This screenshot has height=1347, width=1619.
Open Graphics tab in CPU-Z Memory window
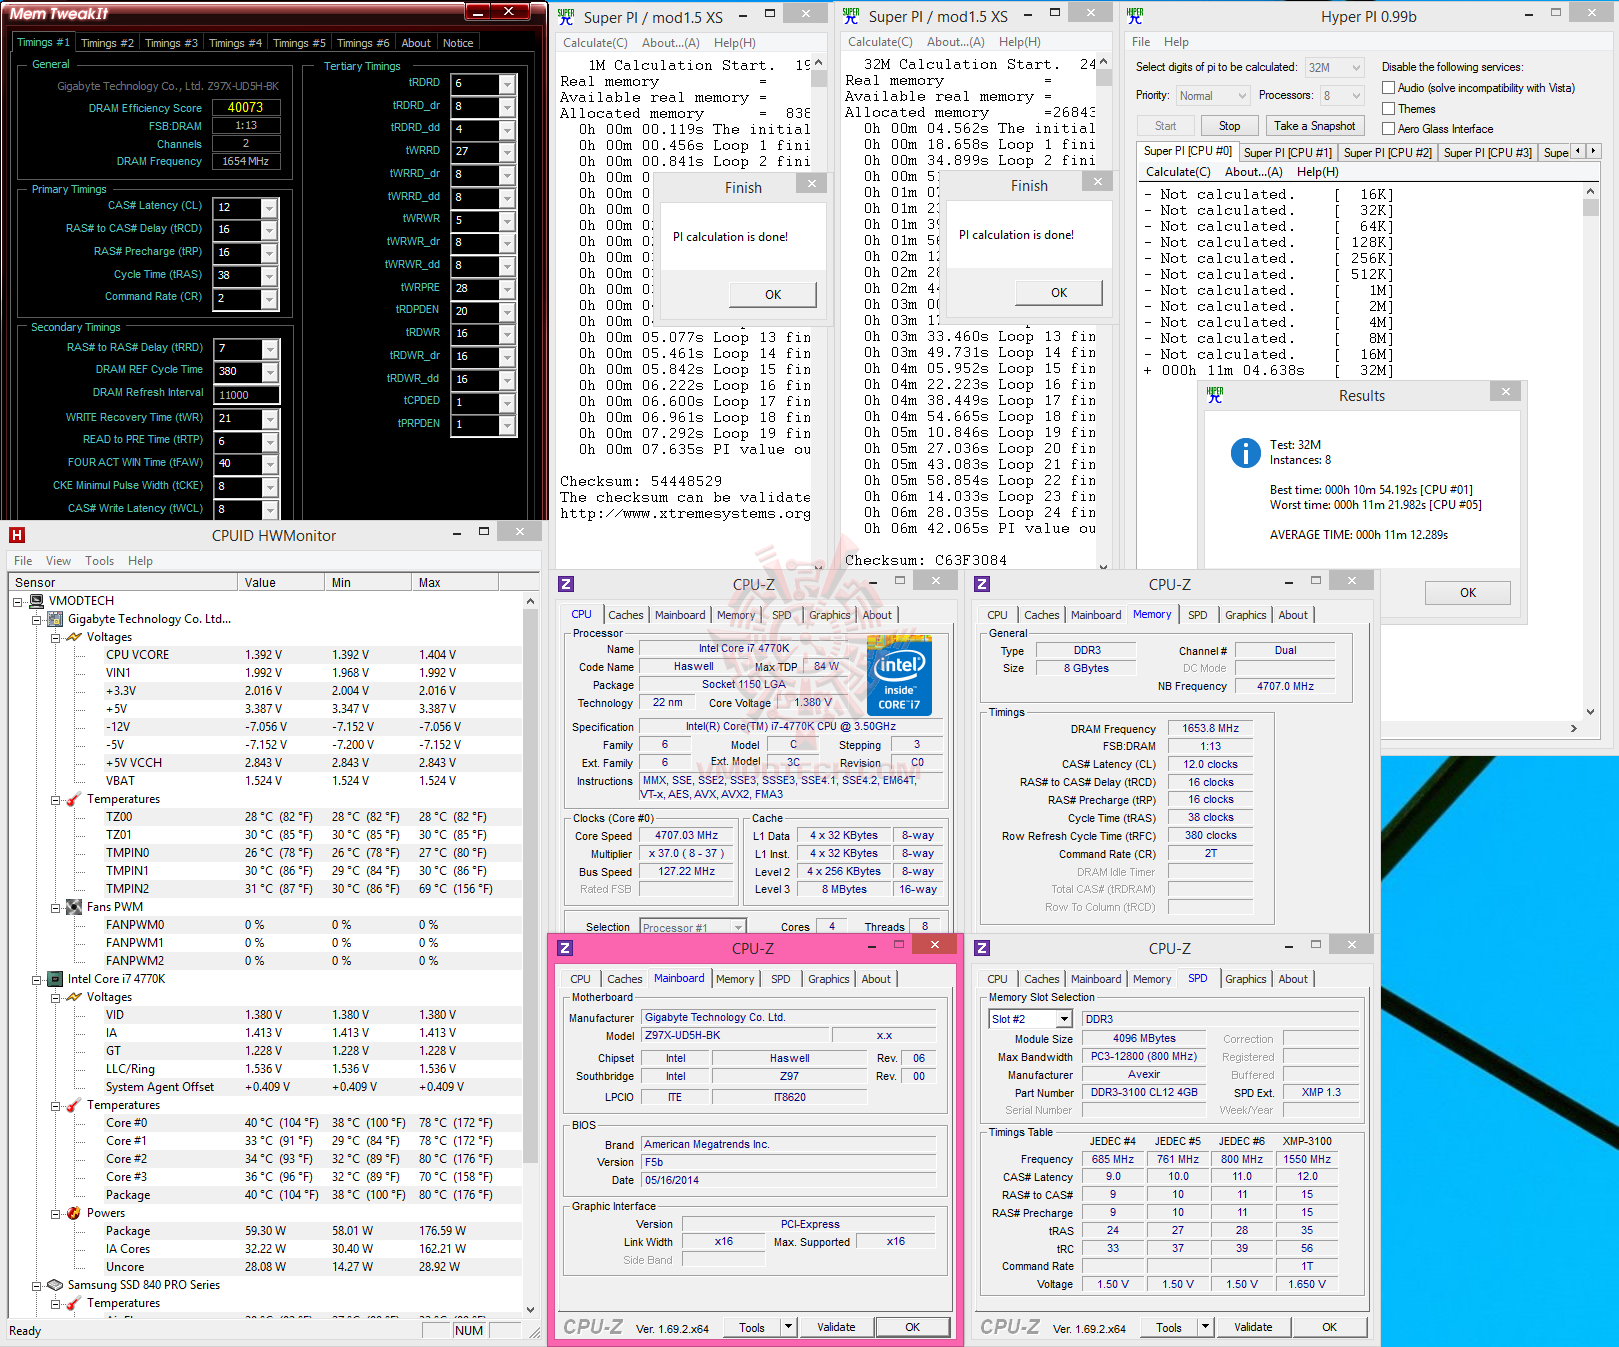click(1245, 615)
